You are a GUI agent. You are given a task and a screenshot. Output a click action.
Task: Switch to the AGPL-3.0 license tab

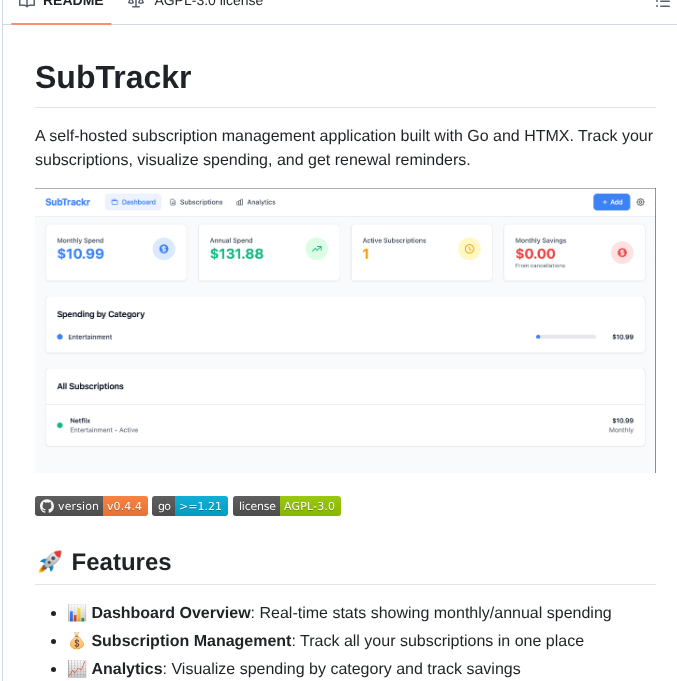click(x=195, y=5)
